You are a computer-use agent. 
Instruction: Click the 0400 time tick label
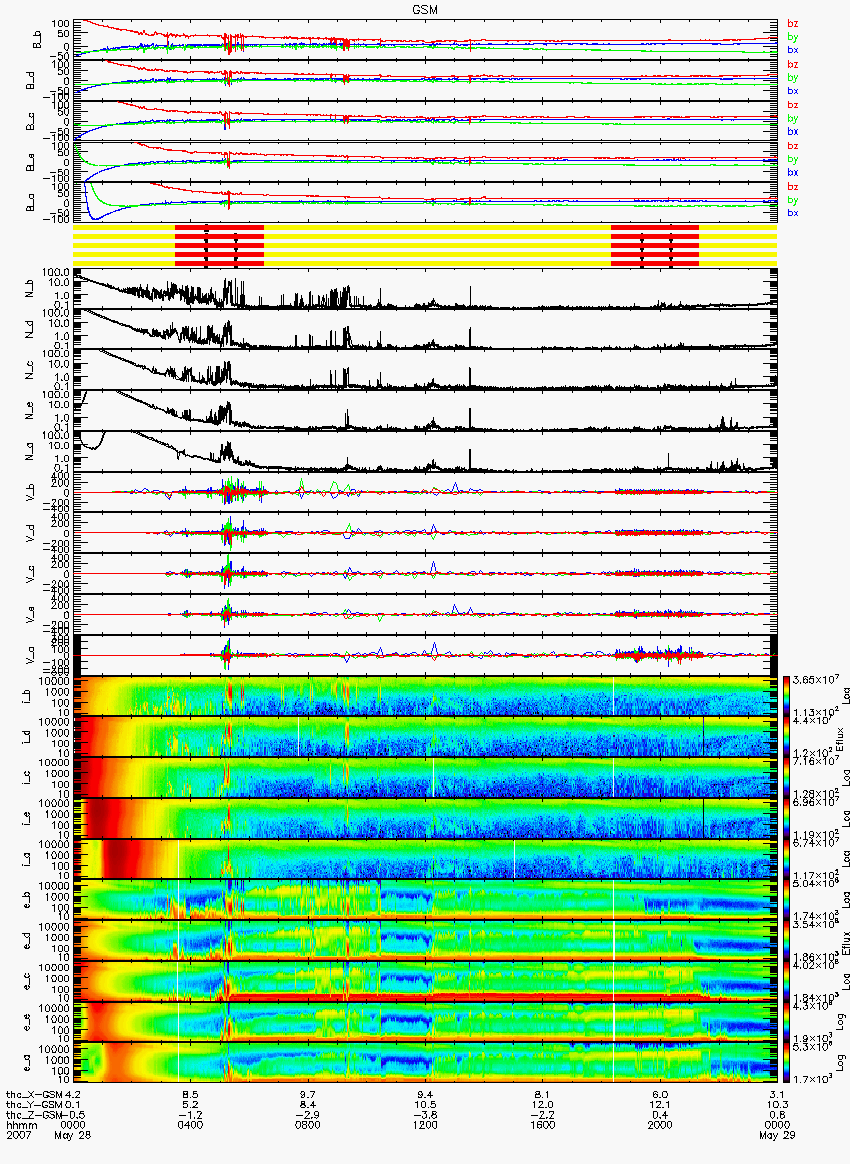coord(191,1125)
